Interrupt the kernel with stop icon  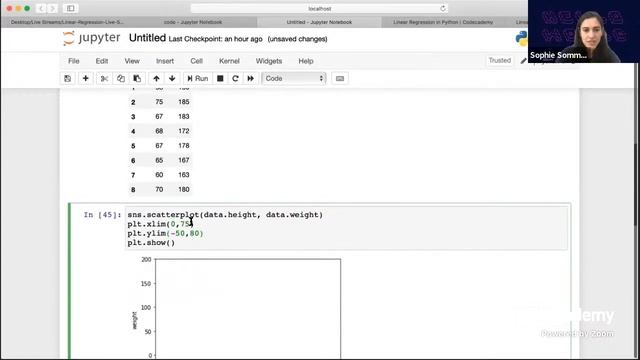(220, 78)
